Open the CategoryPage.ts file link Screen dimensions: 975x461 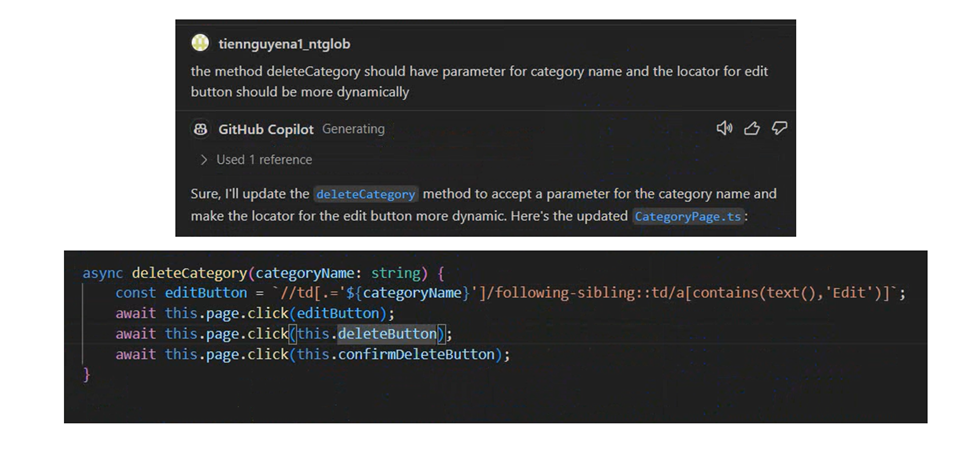coord(688,216)
